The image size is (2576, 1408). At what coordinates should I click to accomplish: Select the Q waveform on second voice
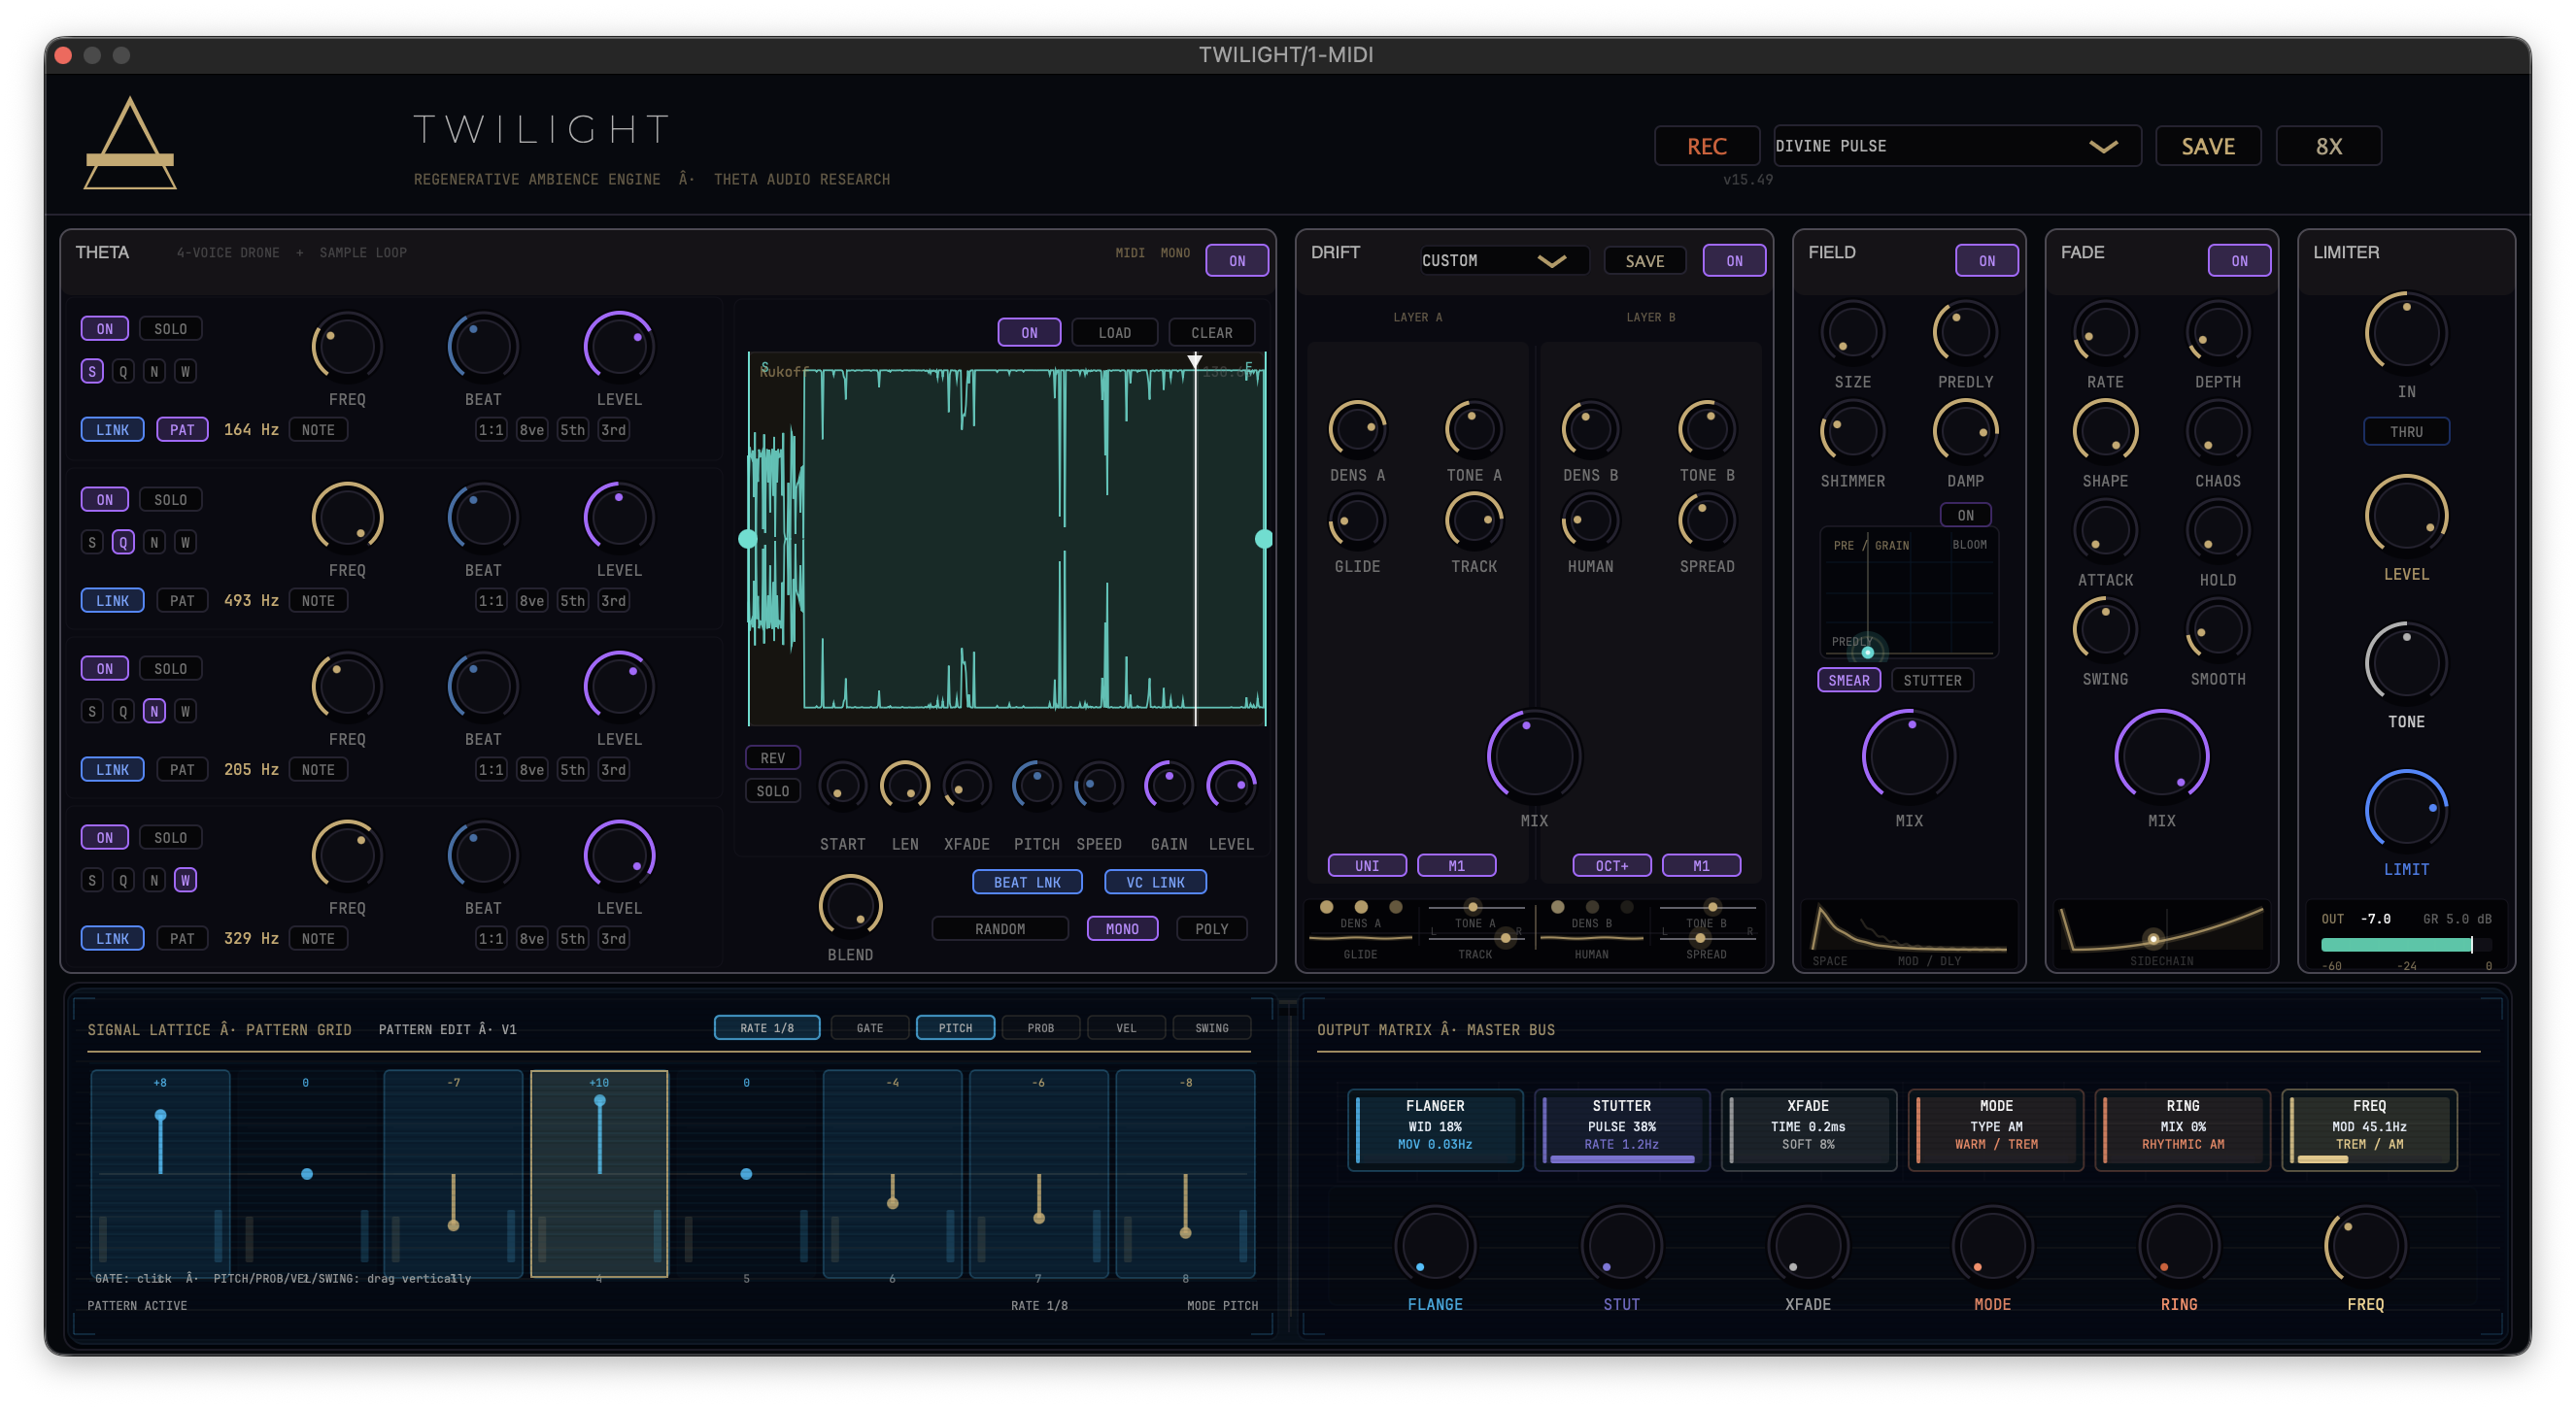click(123, 543)
